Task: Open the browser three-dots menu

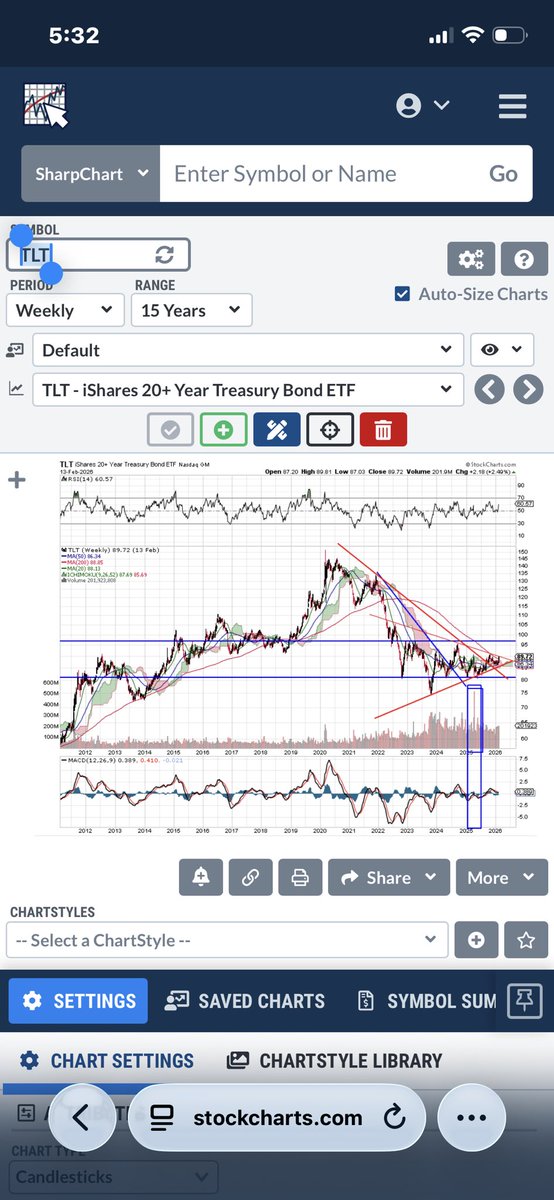Action: (470, 1117)
